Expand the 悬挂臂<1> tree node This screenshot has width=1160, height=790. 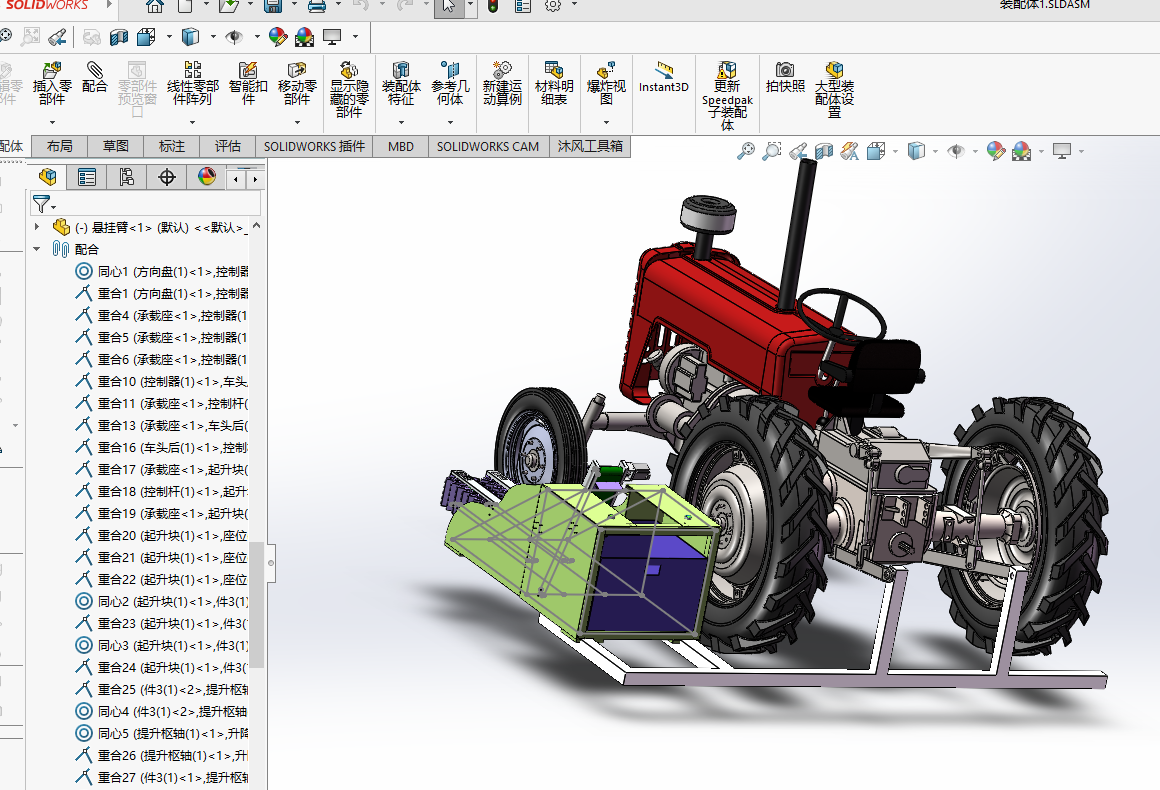(38, 227)
